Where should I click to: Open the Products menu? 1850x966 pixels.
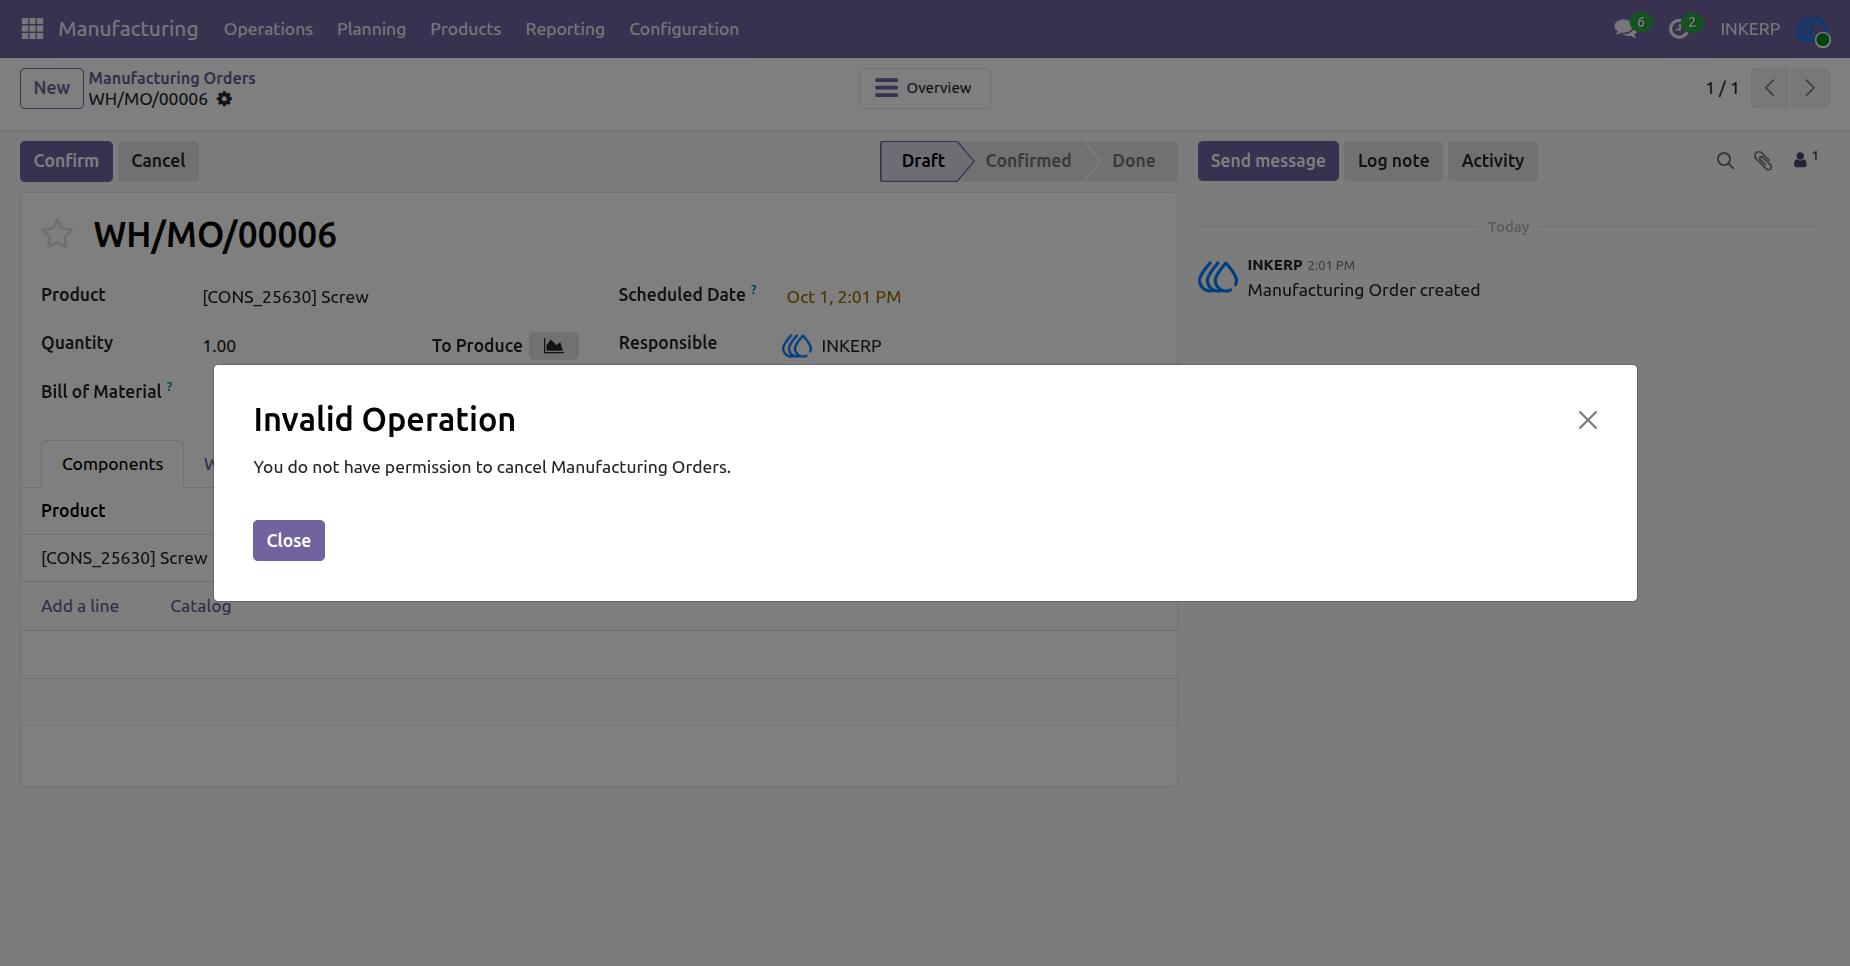click(x=466, y=29)
